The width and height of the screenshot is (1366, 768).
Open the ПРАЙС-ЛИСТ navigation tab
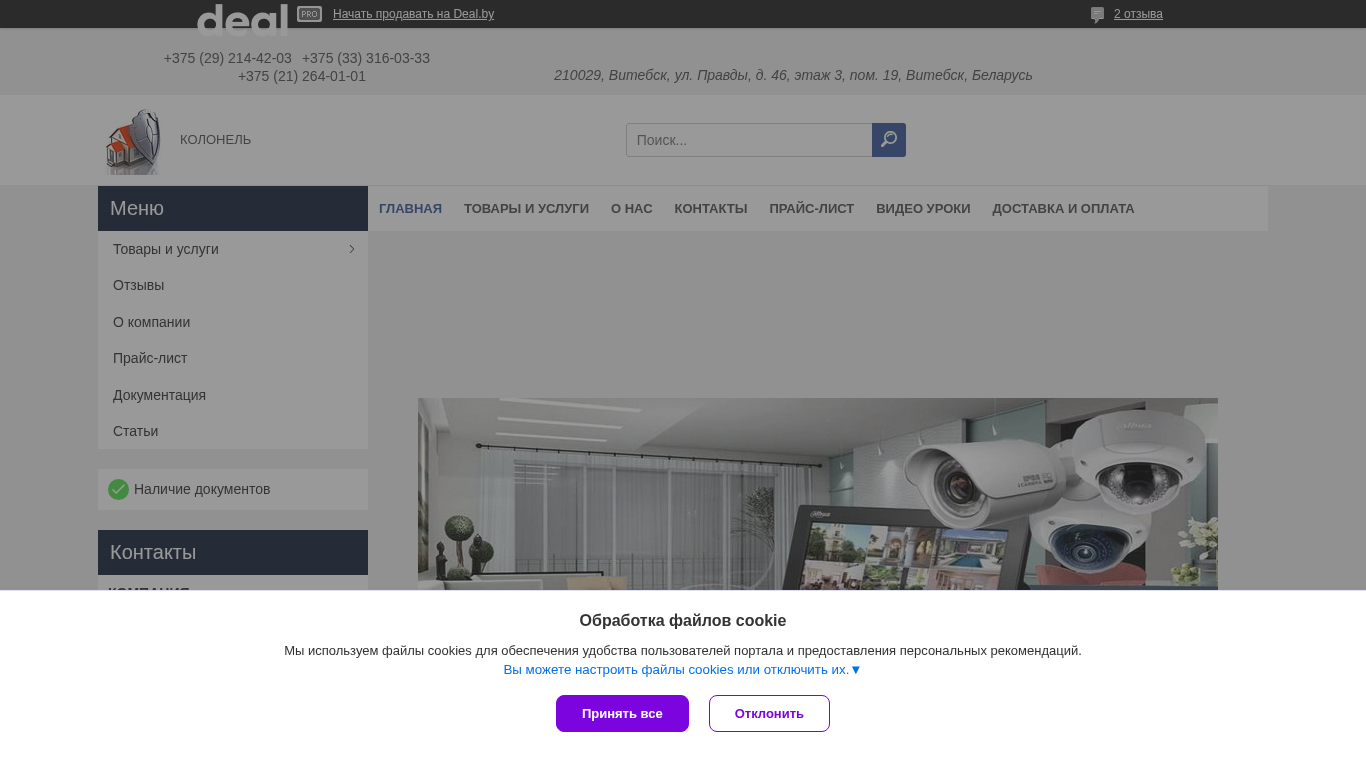pyautogui.click(x=812, y=209)
